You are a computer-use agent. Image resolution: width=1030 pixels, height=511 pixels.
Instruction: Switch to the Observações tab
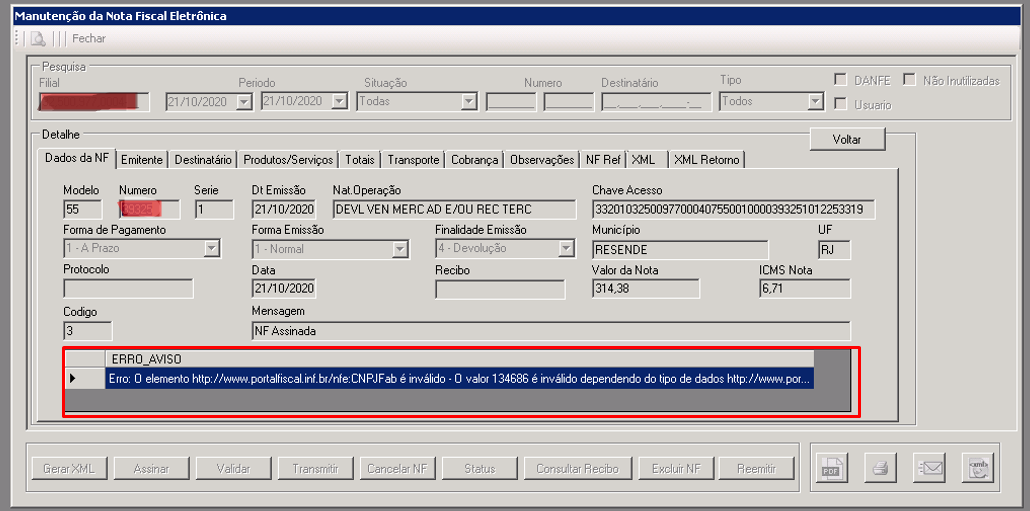click(x=542, y=160)
